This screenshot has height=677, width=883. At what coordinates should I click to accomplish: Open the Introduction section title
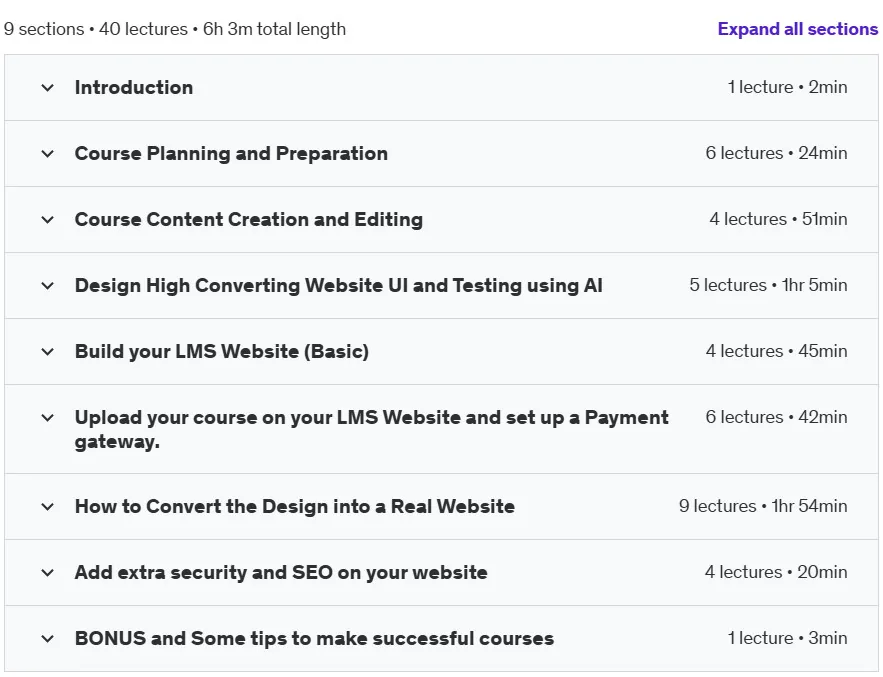(x=134, y=87)
